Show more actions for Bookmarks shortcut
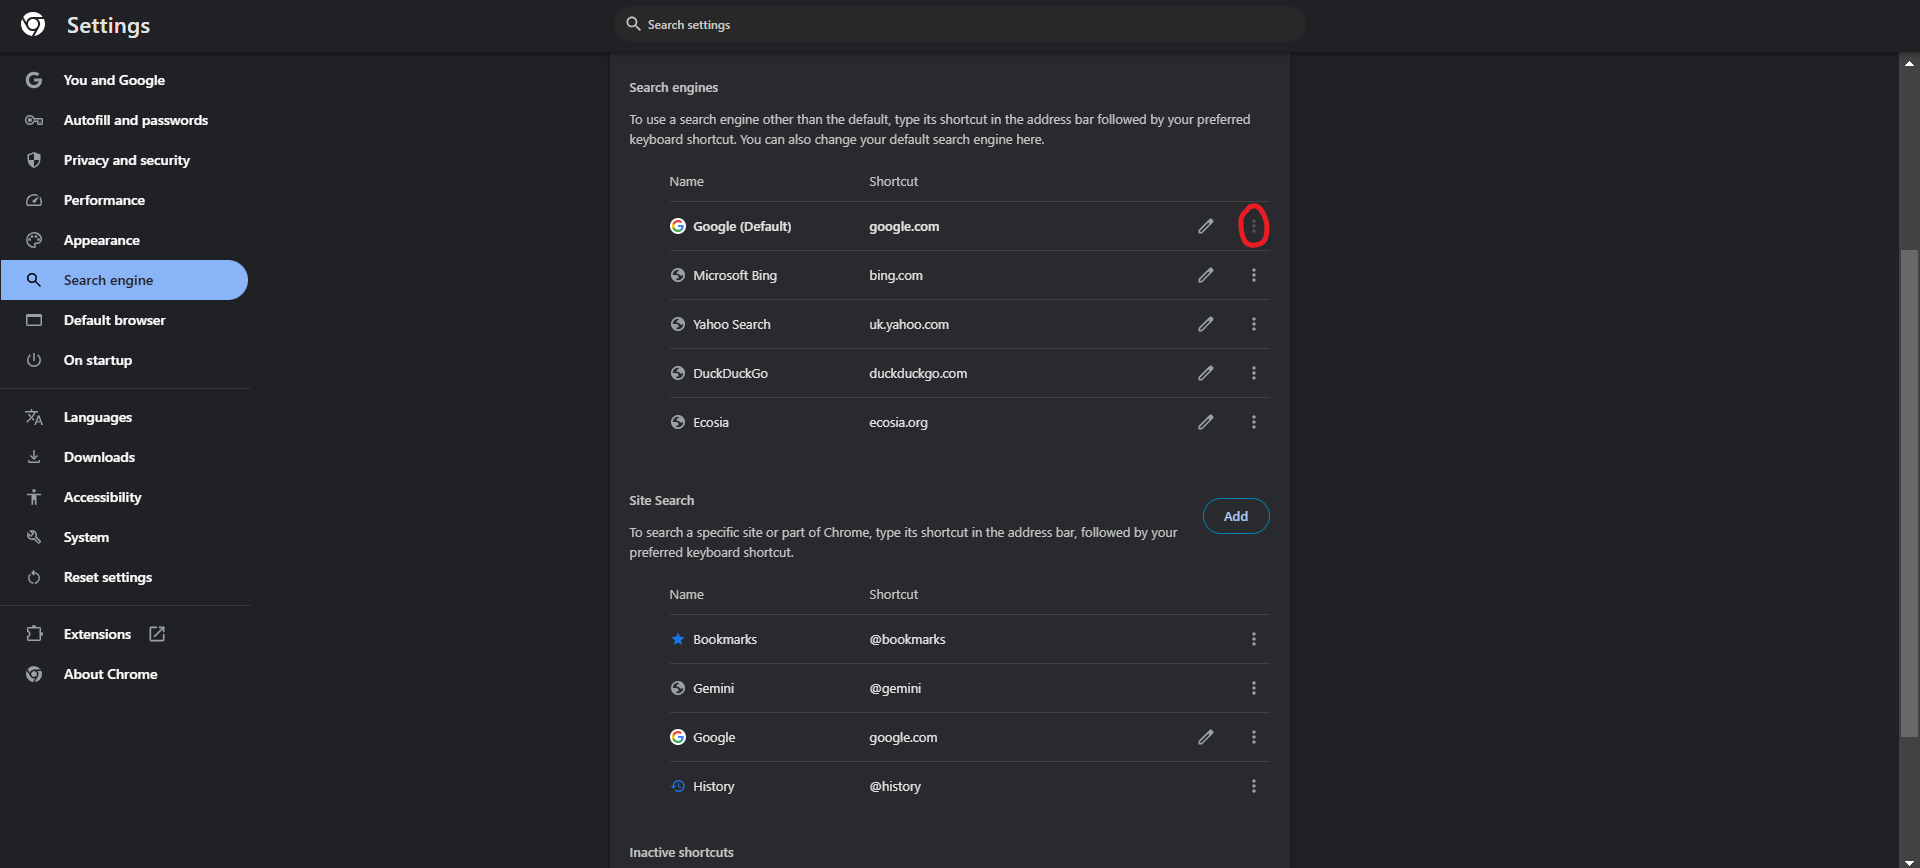Image resolution: width=1920 pixels, height=868 pixels. click(x=1253, y=639)
